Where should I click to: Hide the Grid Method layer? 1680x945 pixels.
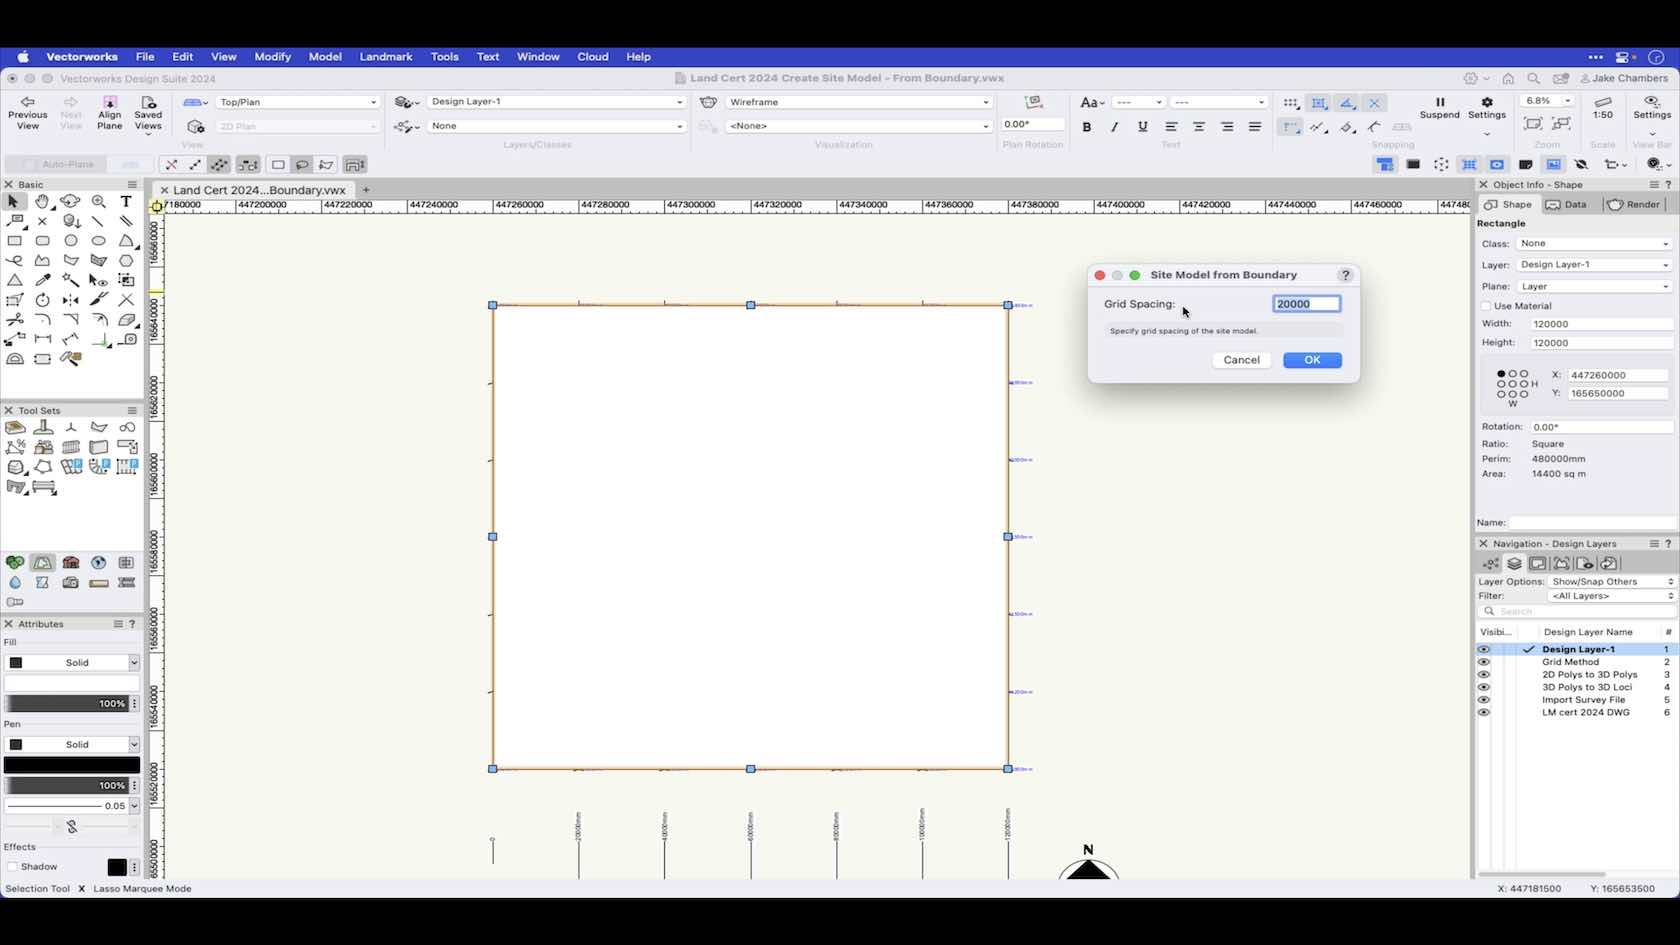(1484, 662)
